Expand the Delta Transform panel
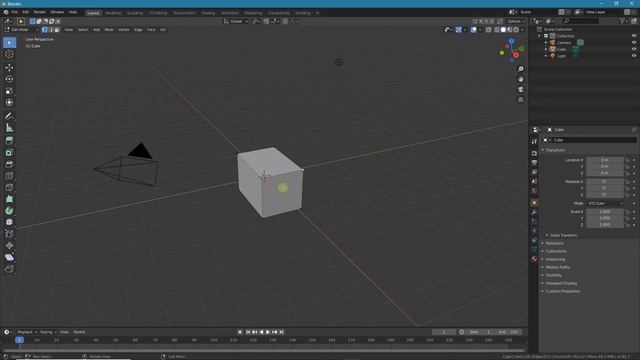Image resolution: width=640 pixels, height=360 pixels. (563, 236)
